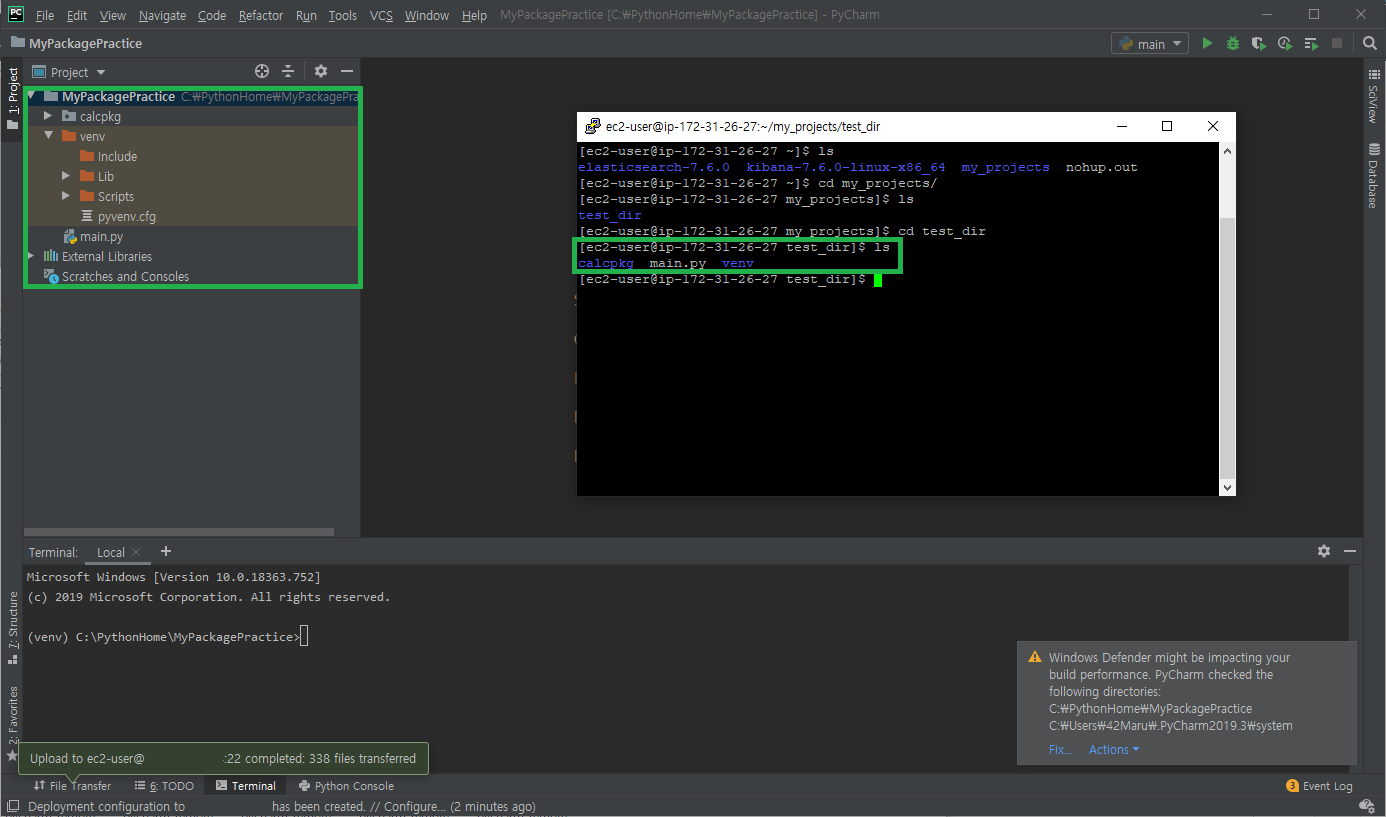This screenshot has height=817, width=1386.
Task: Run the main configuration with green play
Action: (1207, 44)
